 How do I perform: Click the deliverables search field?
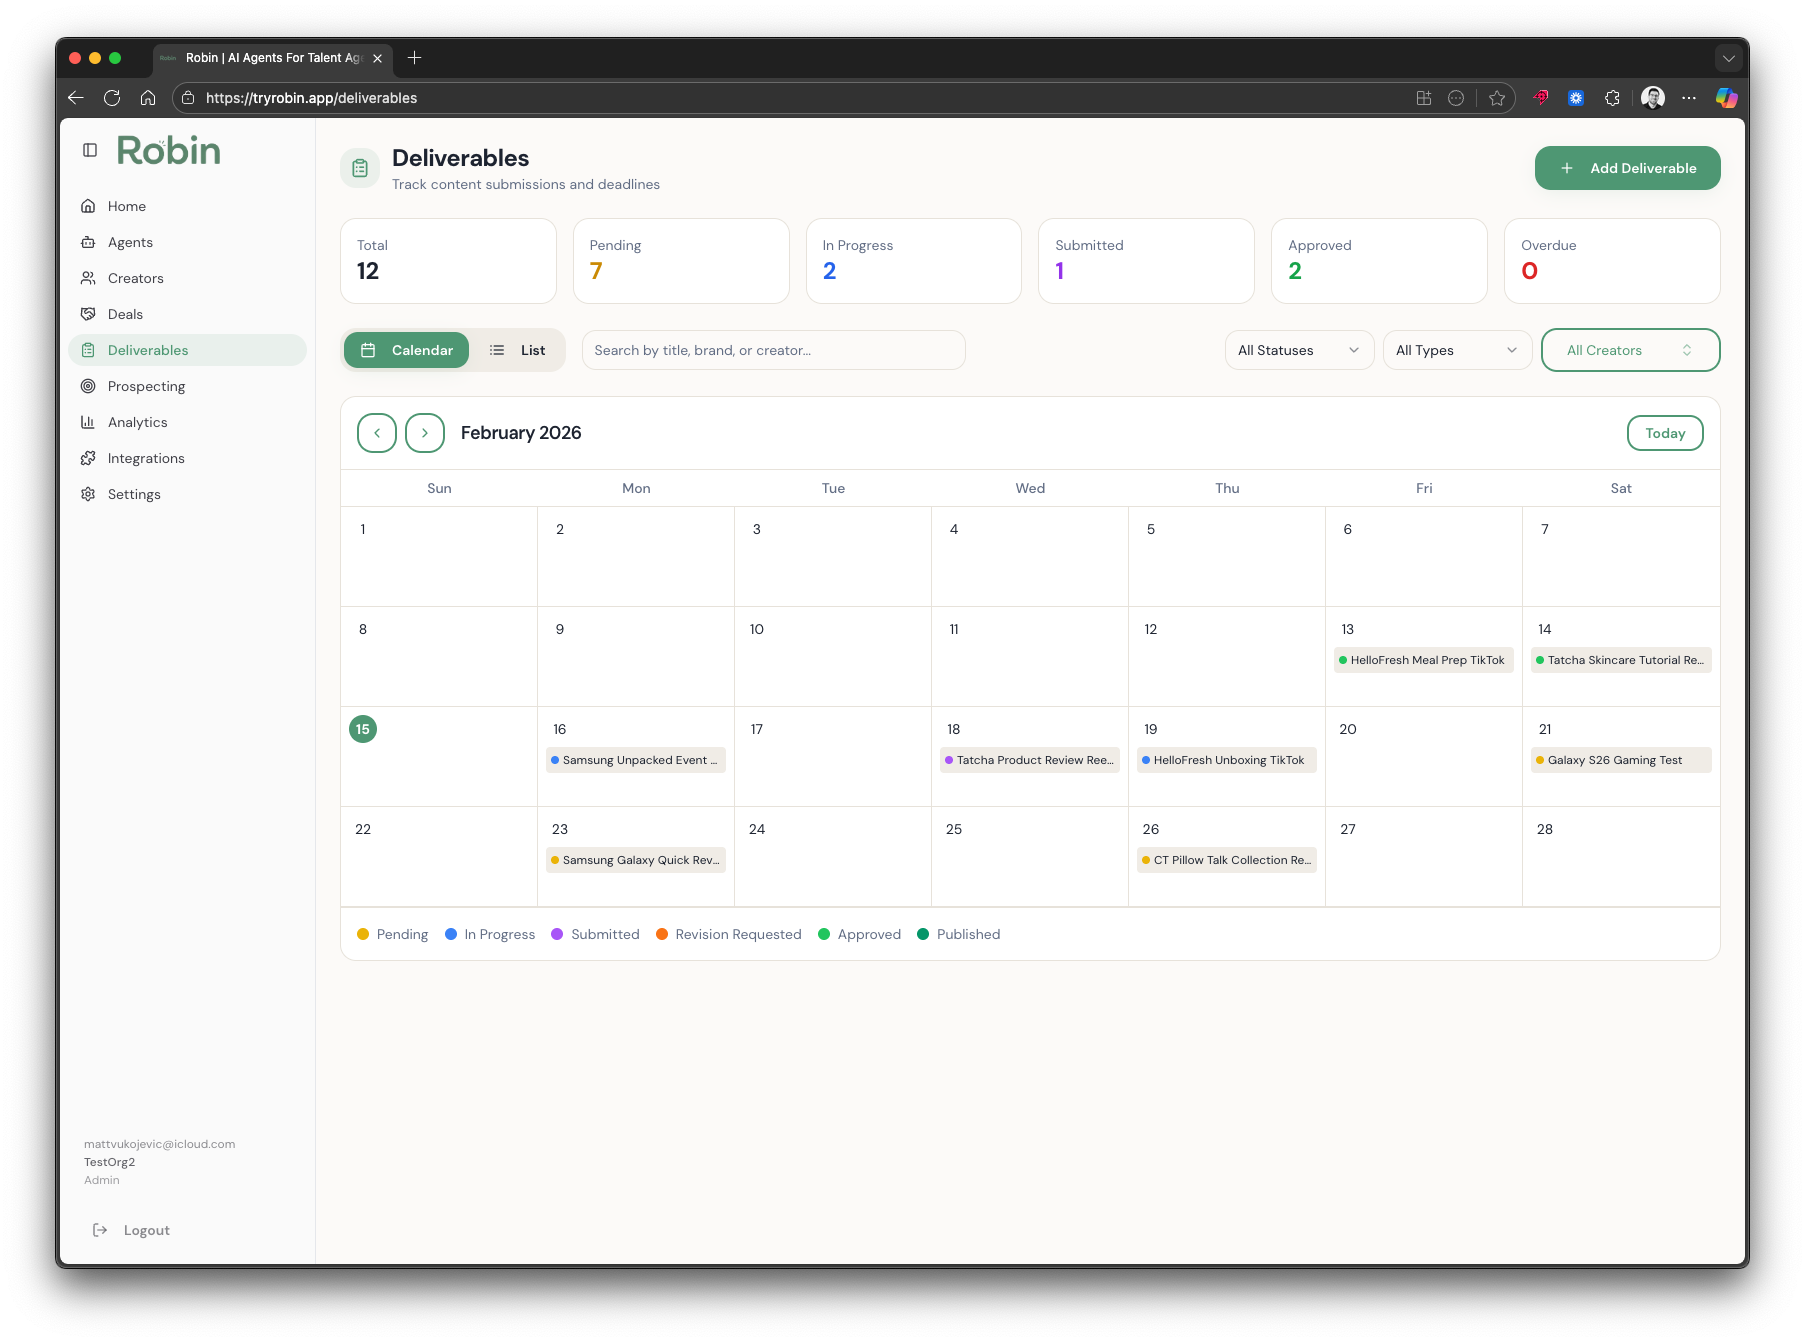(773, 350)
